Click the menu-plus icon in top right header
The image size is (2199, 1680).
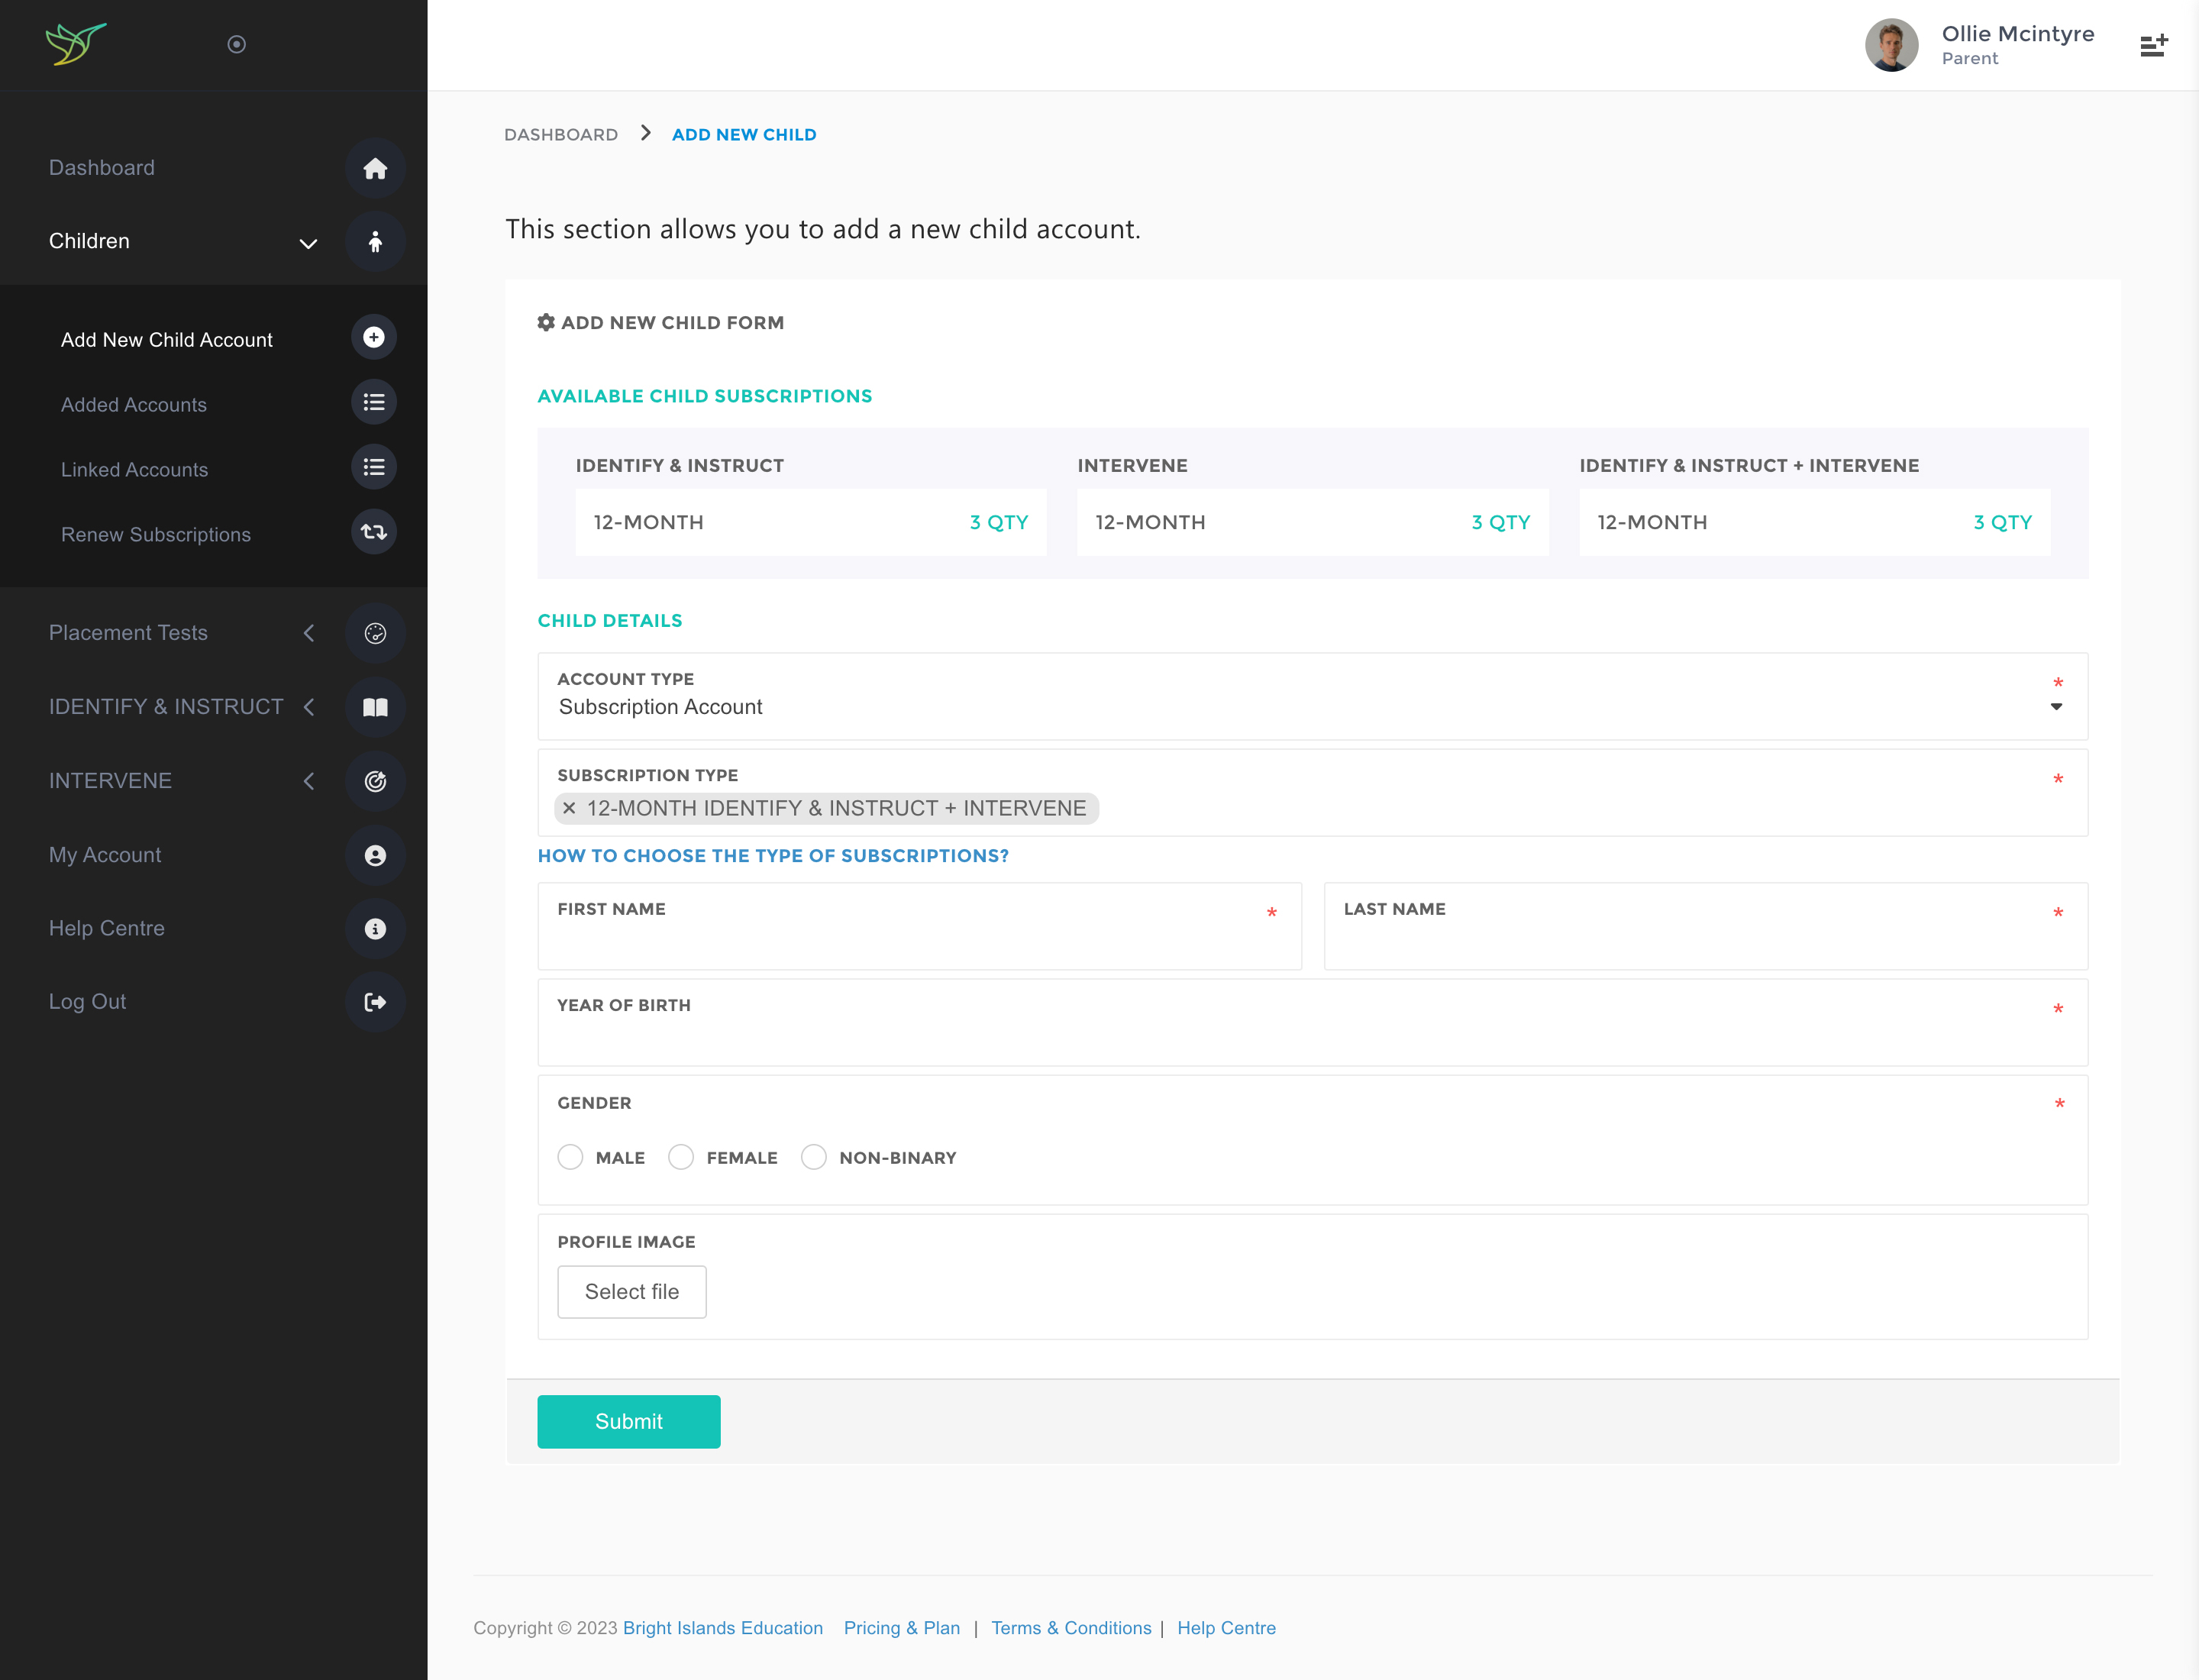pyautogui.click(x=2153, y=46)
